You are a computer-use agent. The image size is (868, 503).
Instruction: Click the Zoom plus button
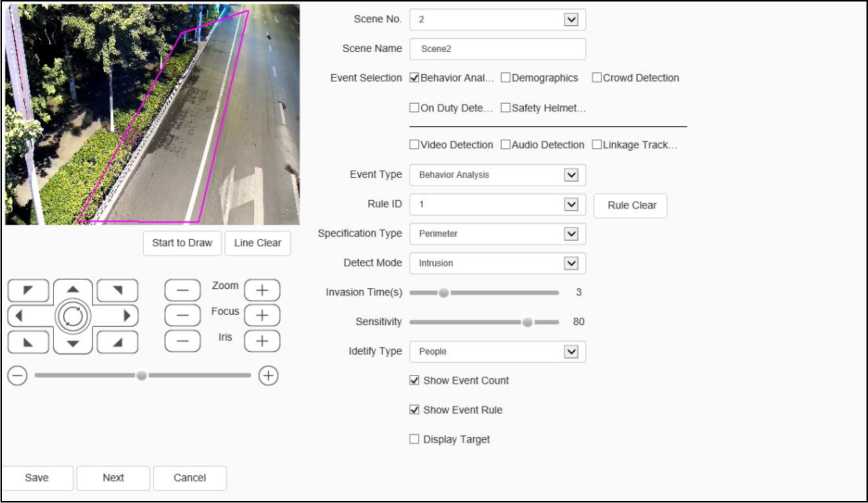[x=262, y=290]
